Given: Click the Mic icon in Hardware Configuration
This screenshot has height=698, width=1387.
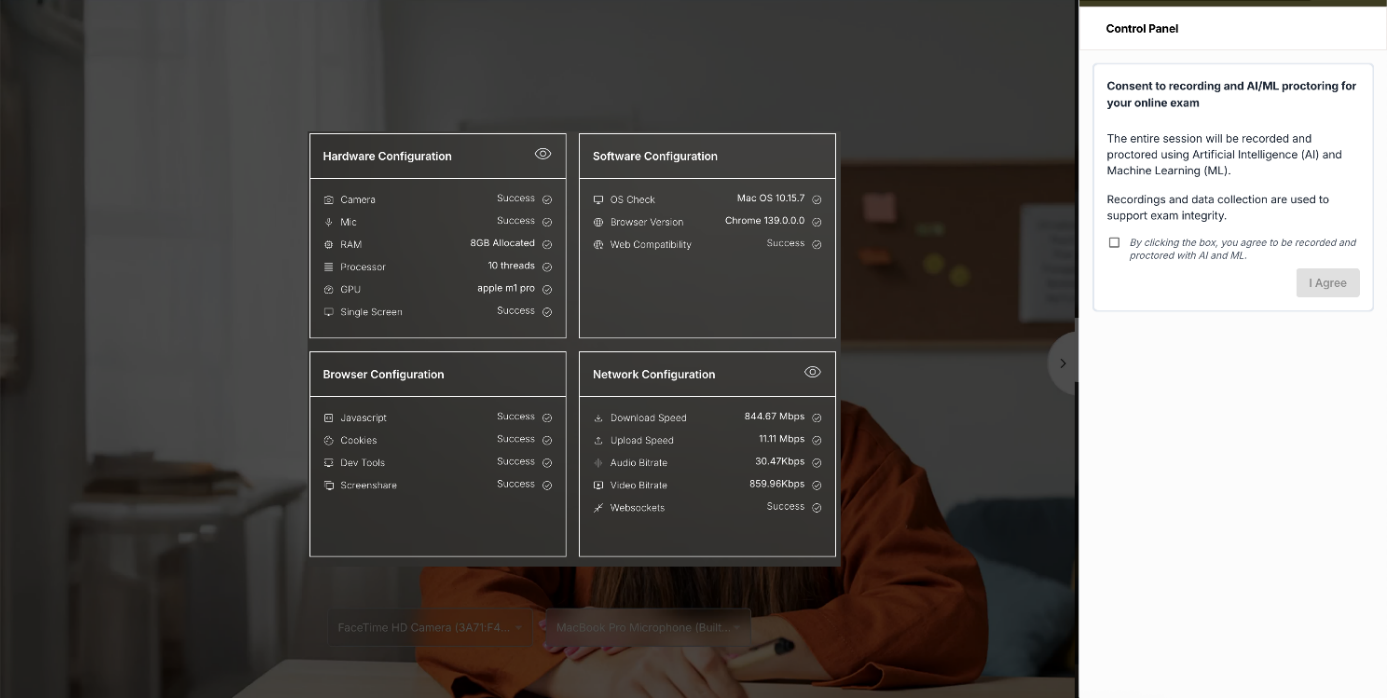Looking at the screenshot, I should click(329, 222).
